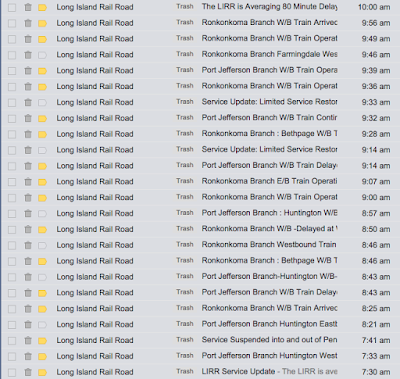Click trash icon on the 8:57 am Huntington row
Screen dimensions: 400x379
coord(28,213)
